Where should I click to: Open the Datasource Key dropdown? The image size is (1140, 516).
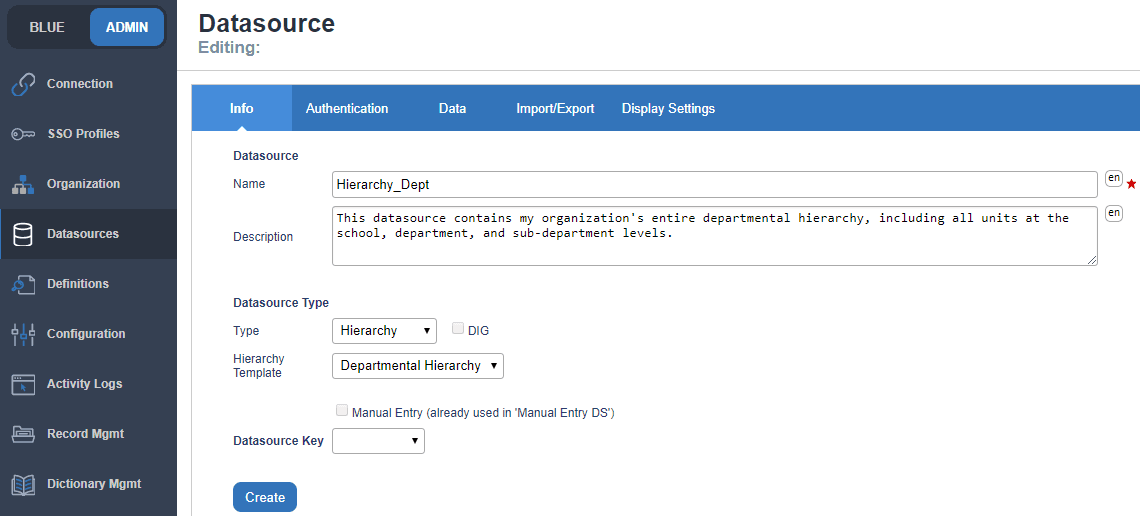click(378, 440)
